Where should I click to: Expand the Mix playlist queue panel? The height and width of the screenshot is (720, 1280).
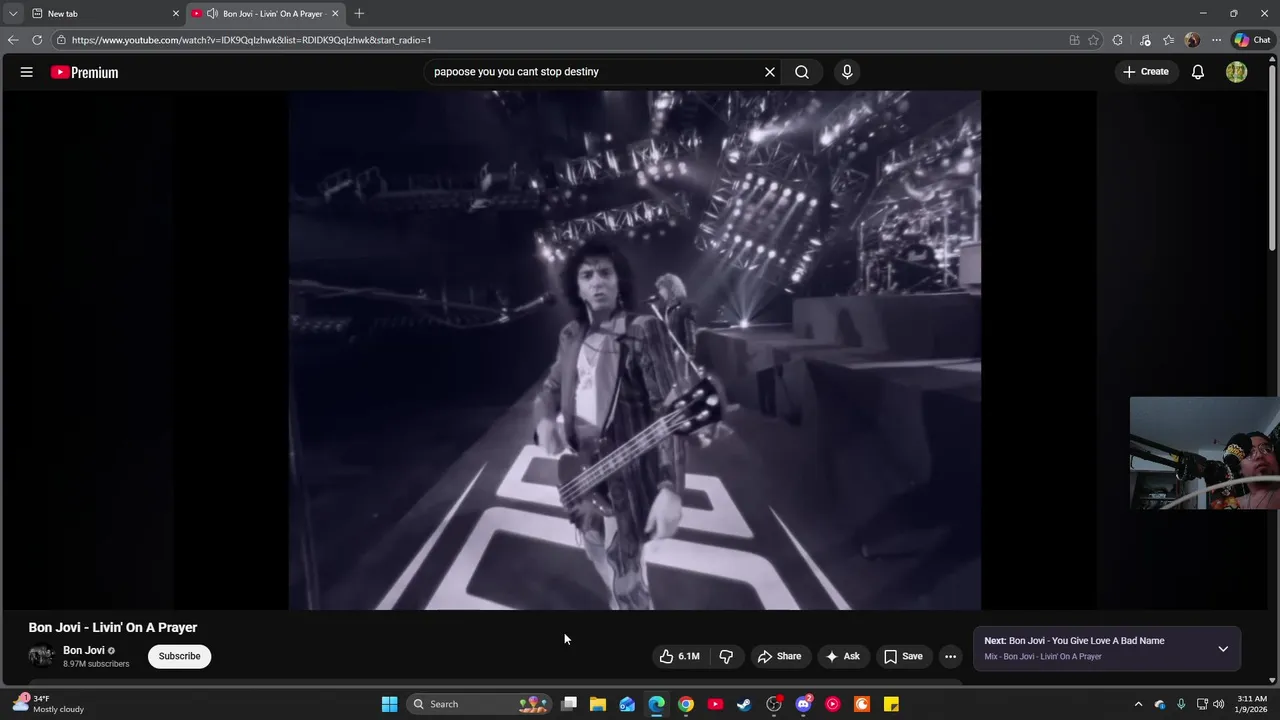coord(1223,649)
